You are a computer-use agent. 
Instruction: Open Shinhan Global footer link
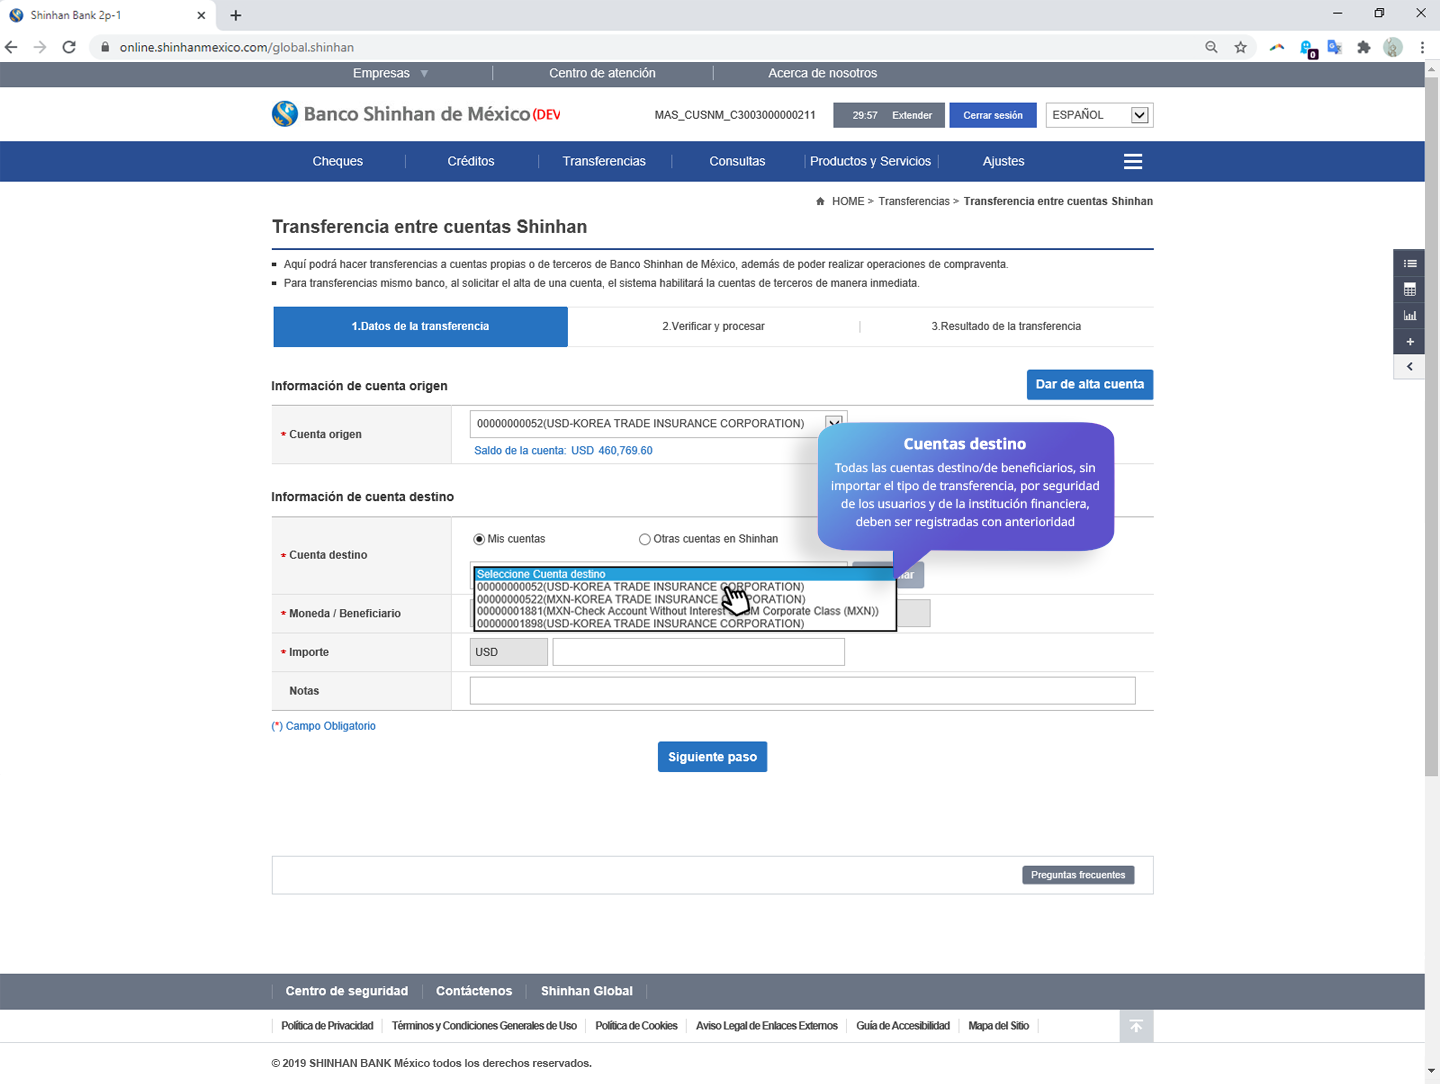tap(587, 991)
